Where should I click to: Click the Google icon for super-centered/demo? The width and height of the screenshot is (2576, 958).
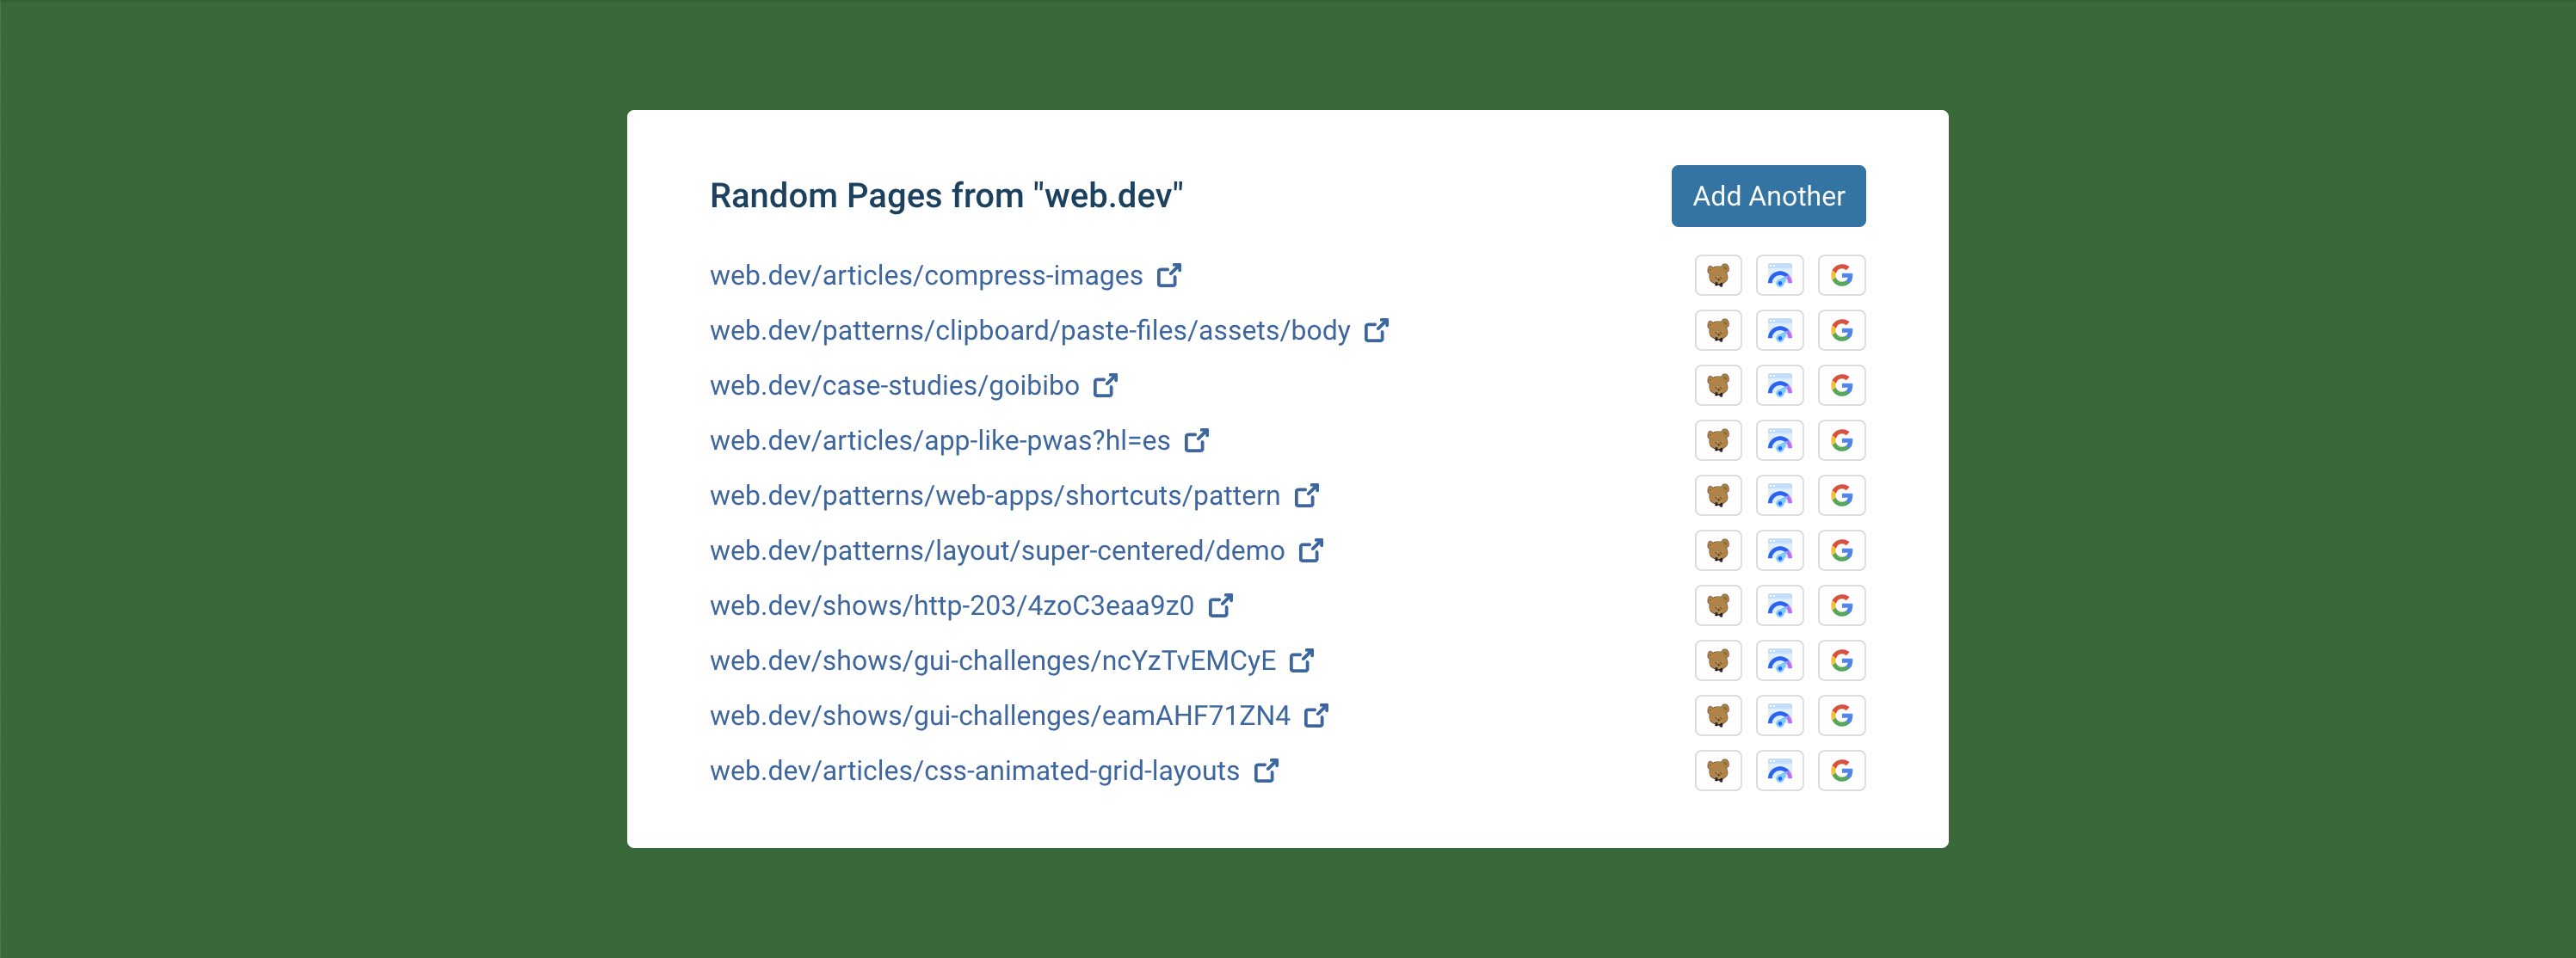point(1842,550)
